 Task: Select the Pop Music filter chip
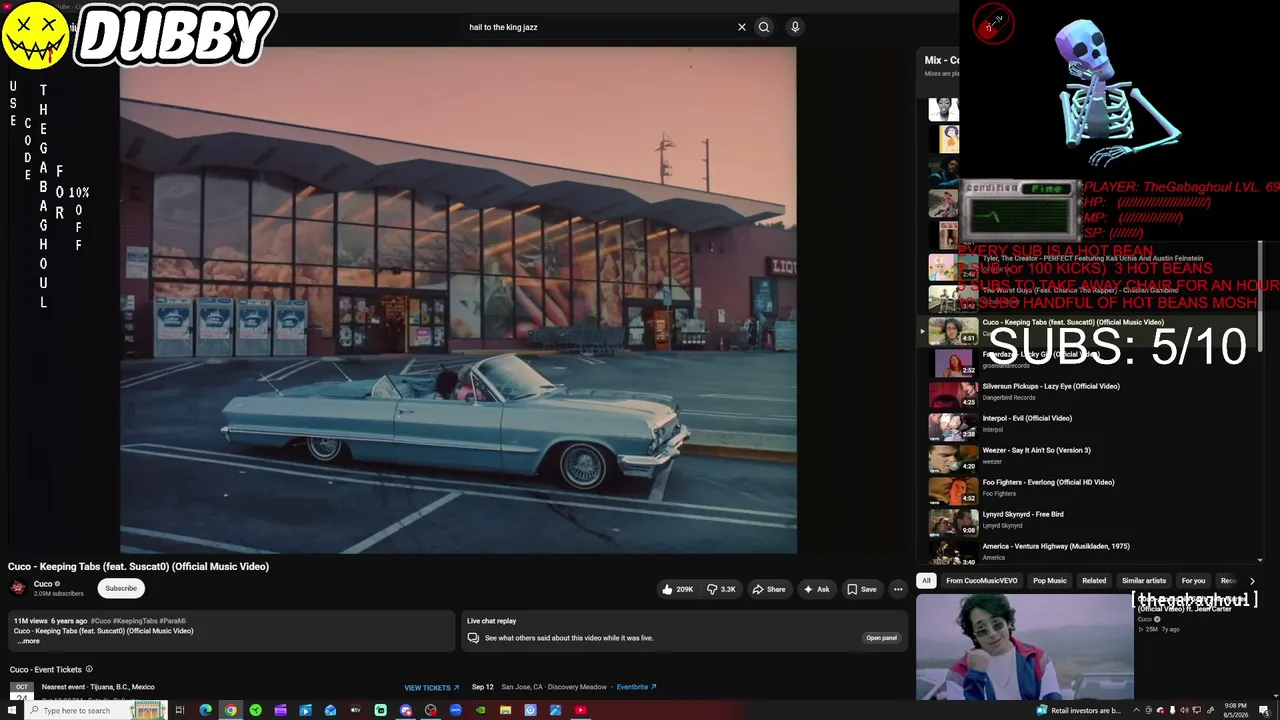1050,581
